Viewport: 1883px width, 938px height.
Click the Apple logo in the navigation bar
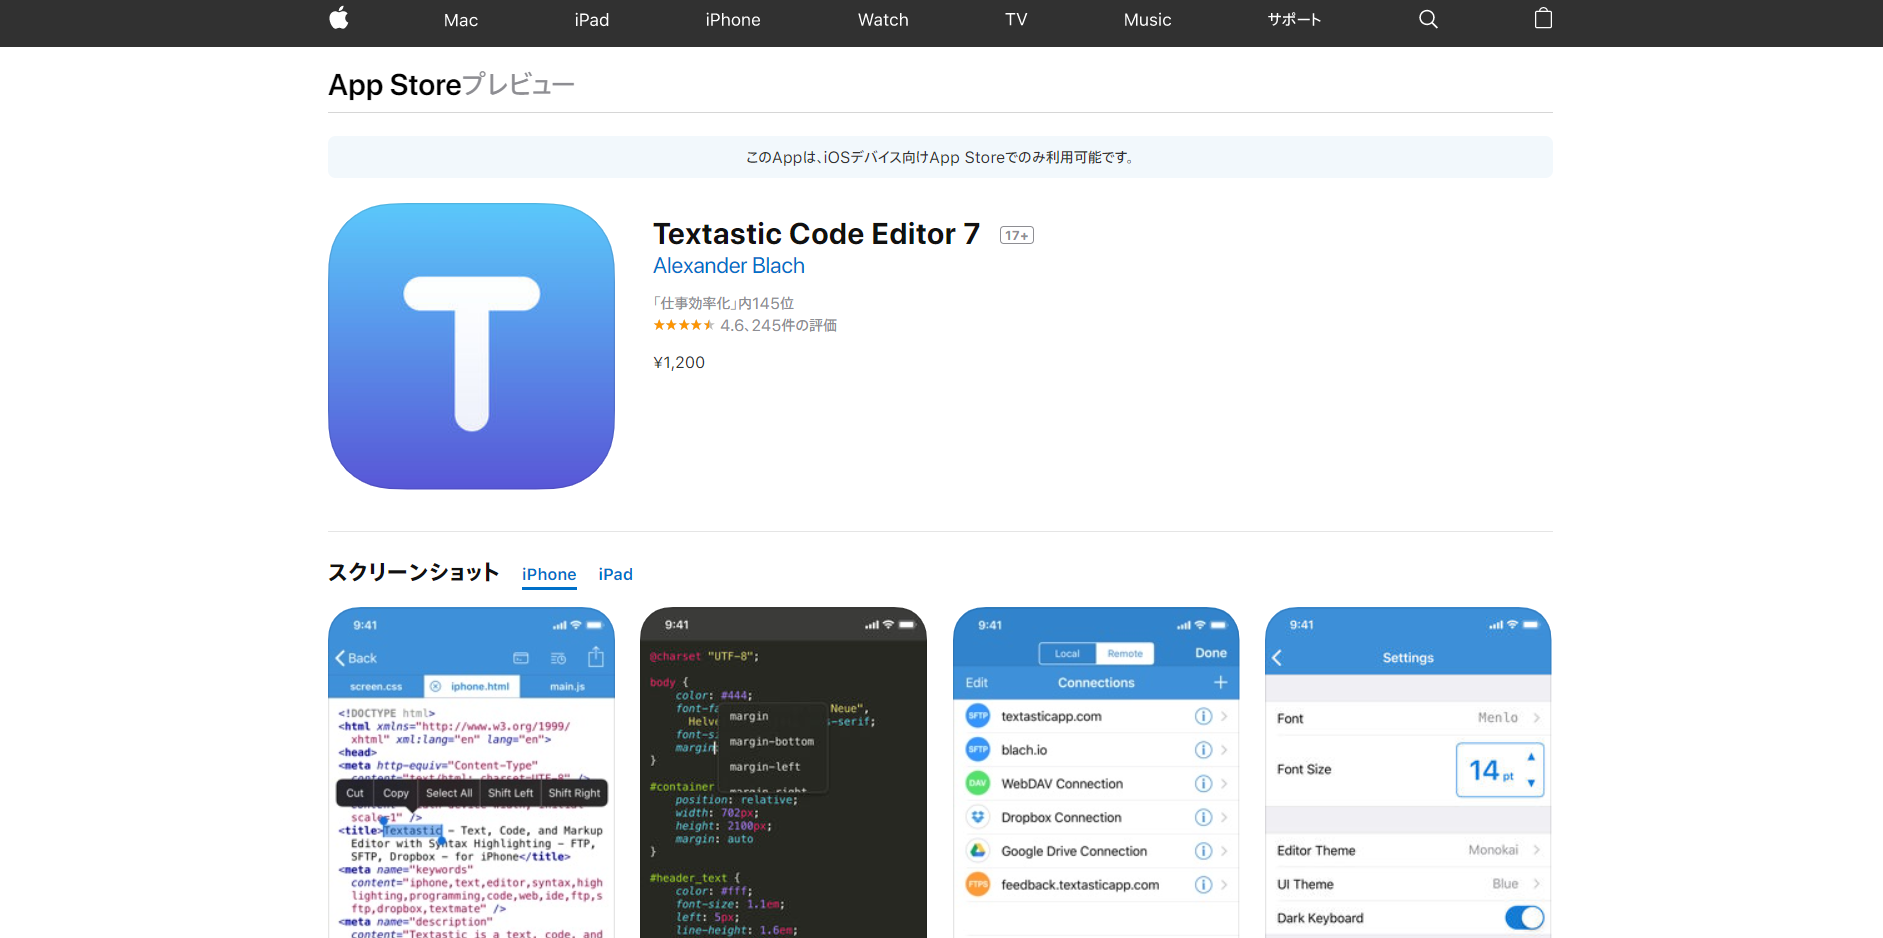coord(339,19)
